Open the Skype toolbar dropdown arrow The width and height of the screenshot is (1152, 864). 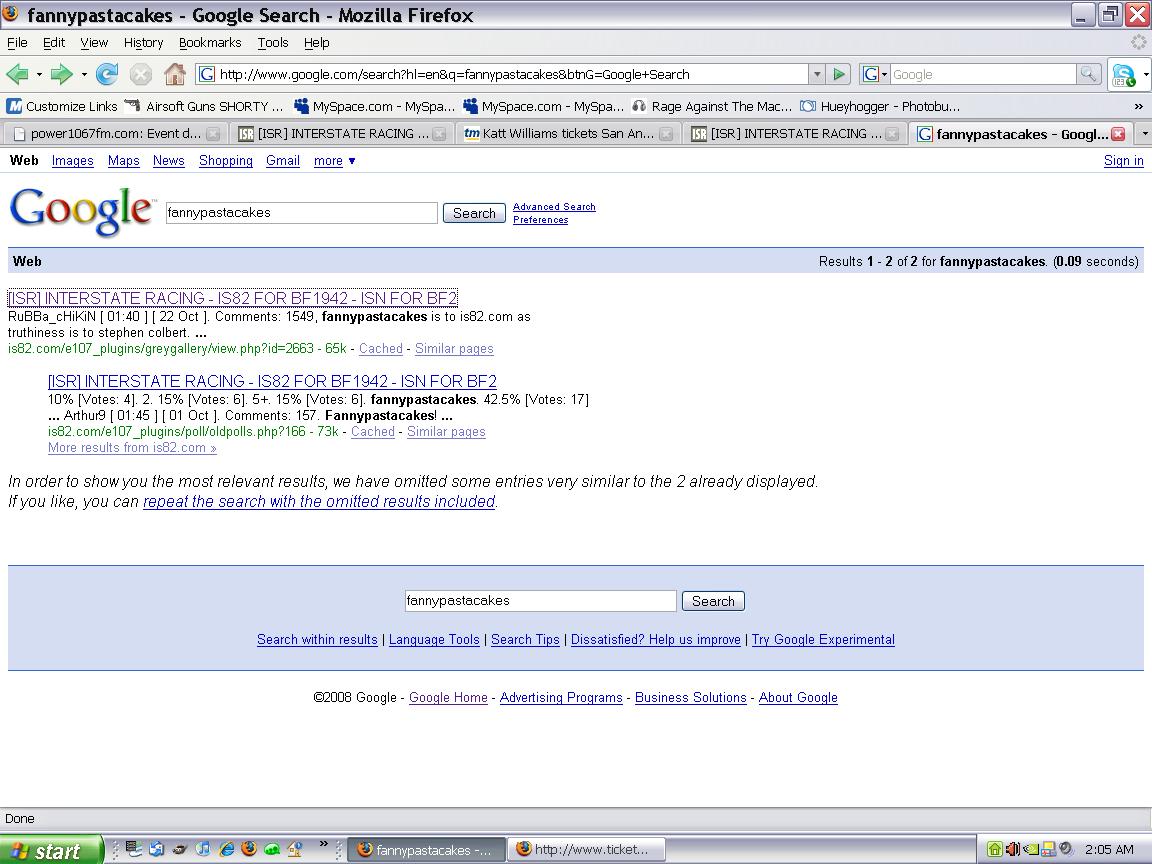[x=1145, y=74]
